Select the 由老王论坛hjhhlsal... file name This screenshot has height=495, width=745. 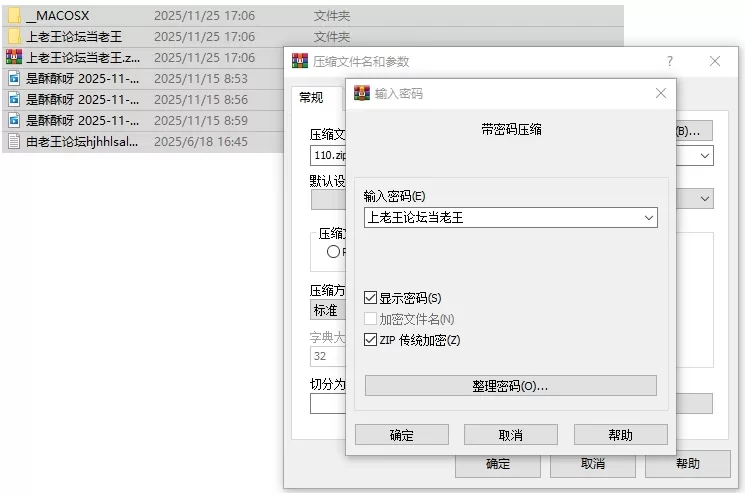tap(82, 141)
